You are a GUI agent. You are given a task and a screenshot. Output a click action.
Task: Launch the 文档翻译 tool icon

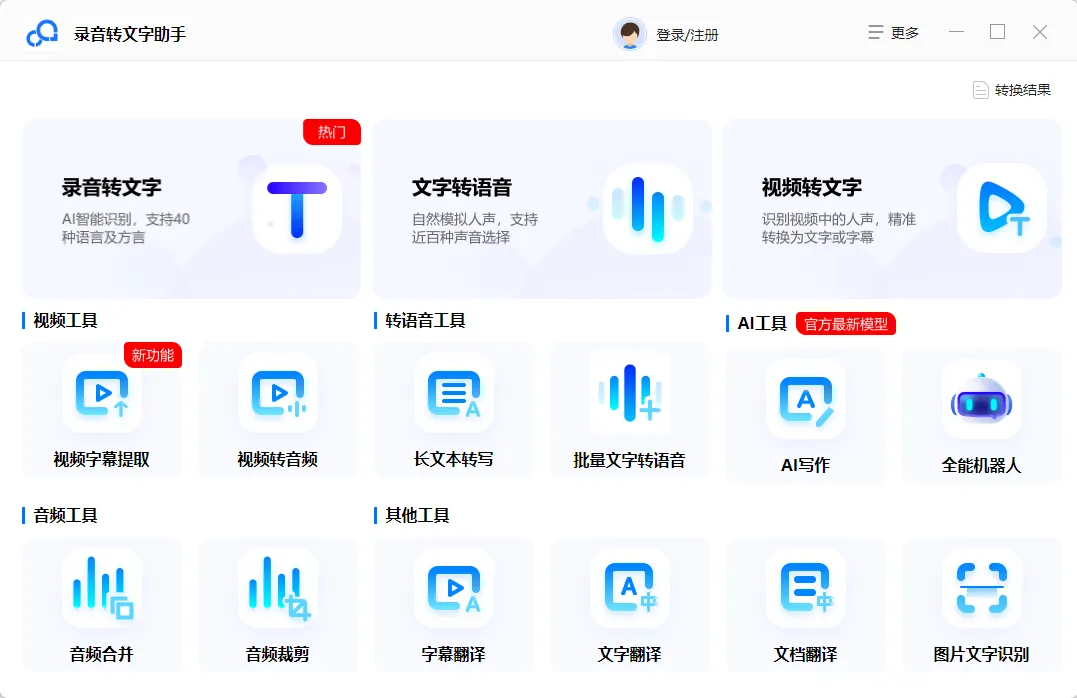point(805,588)
